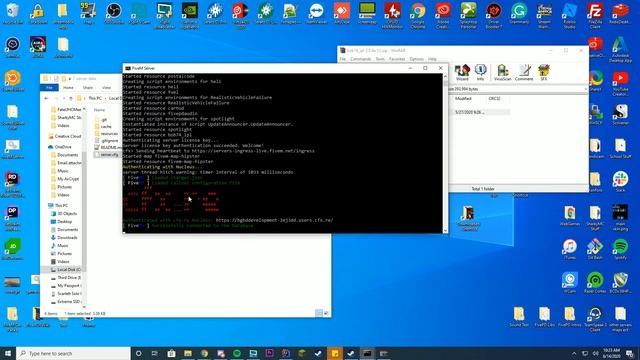Screen dimensions: 640x360
Task: Open the Grammarly desktop shortcut
Action: [x=519, y=14]
